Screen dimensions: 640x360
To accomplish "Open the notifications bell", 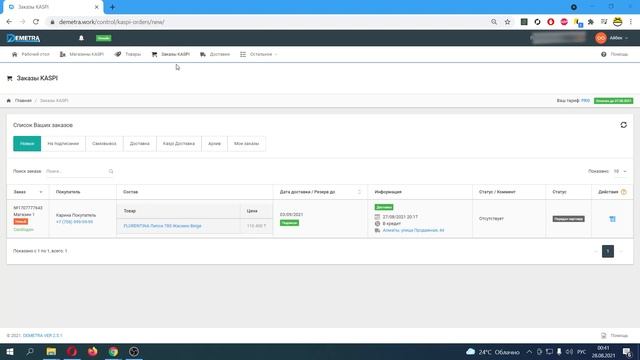I will click(x=81, y=38).
